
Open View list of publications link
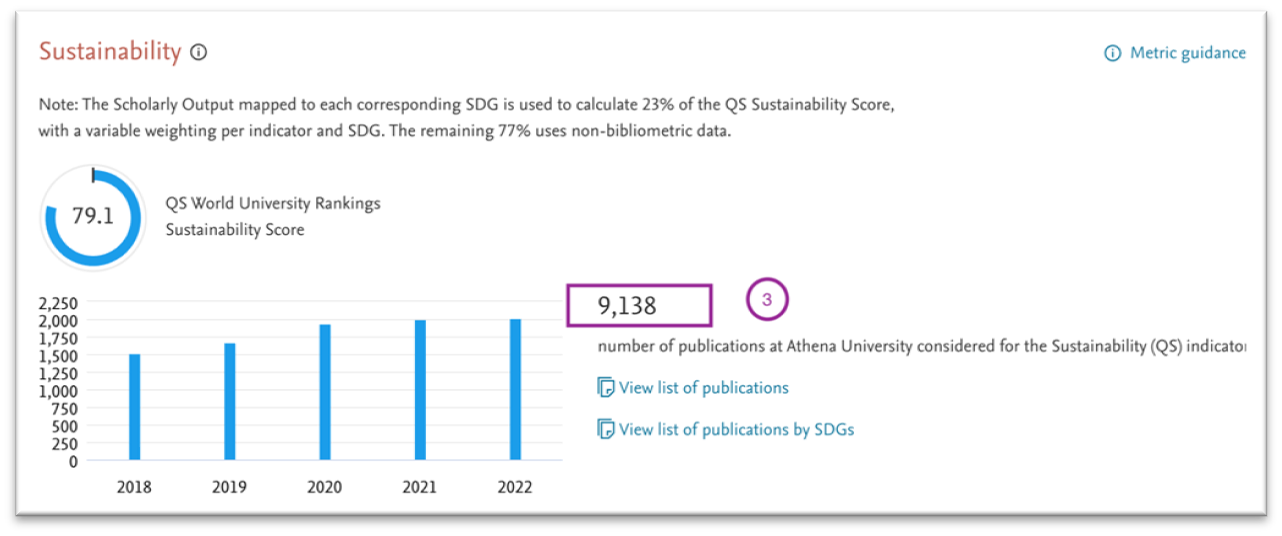[x=704, y=387]
